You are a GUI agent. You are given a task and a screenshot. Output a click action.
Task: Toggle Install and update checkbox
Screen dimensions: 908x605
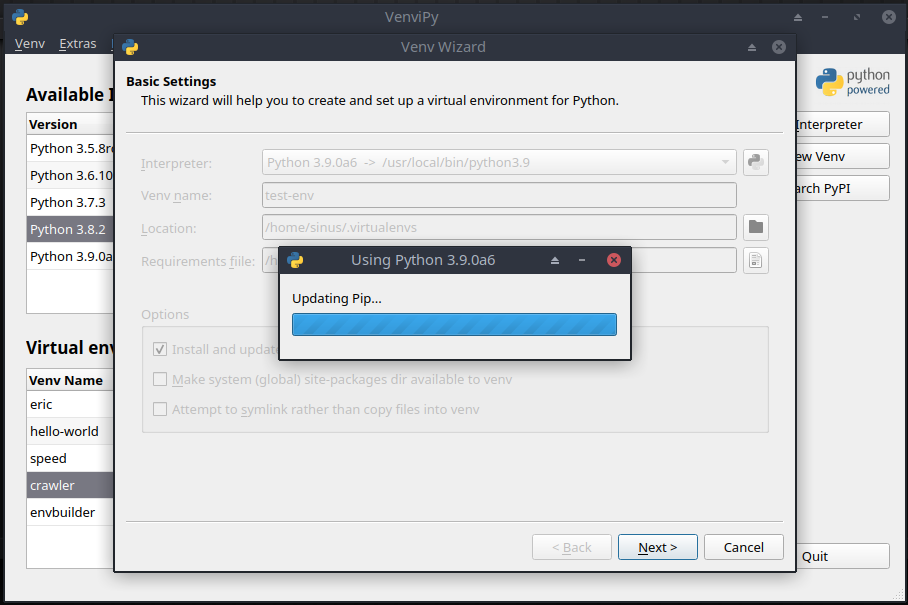pyautogui.click(x=160, y=349)
